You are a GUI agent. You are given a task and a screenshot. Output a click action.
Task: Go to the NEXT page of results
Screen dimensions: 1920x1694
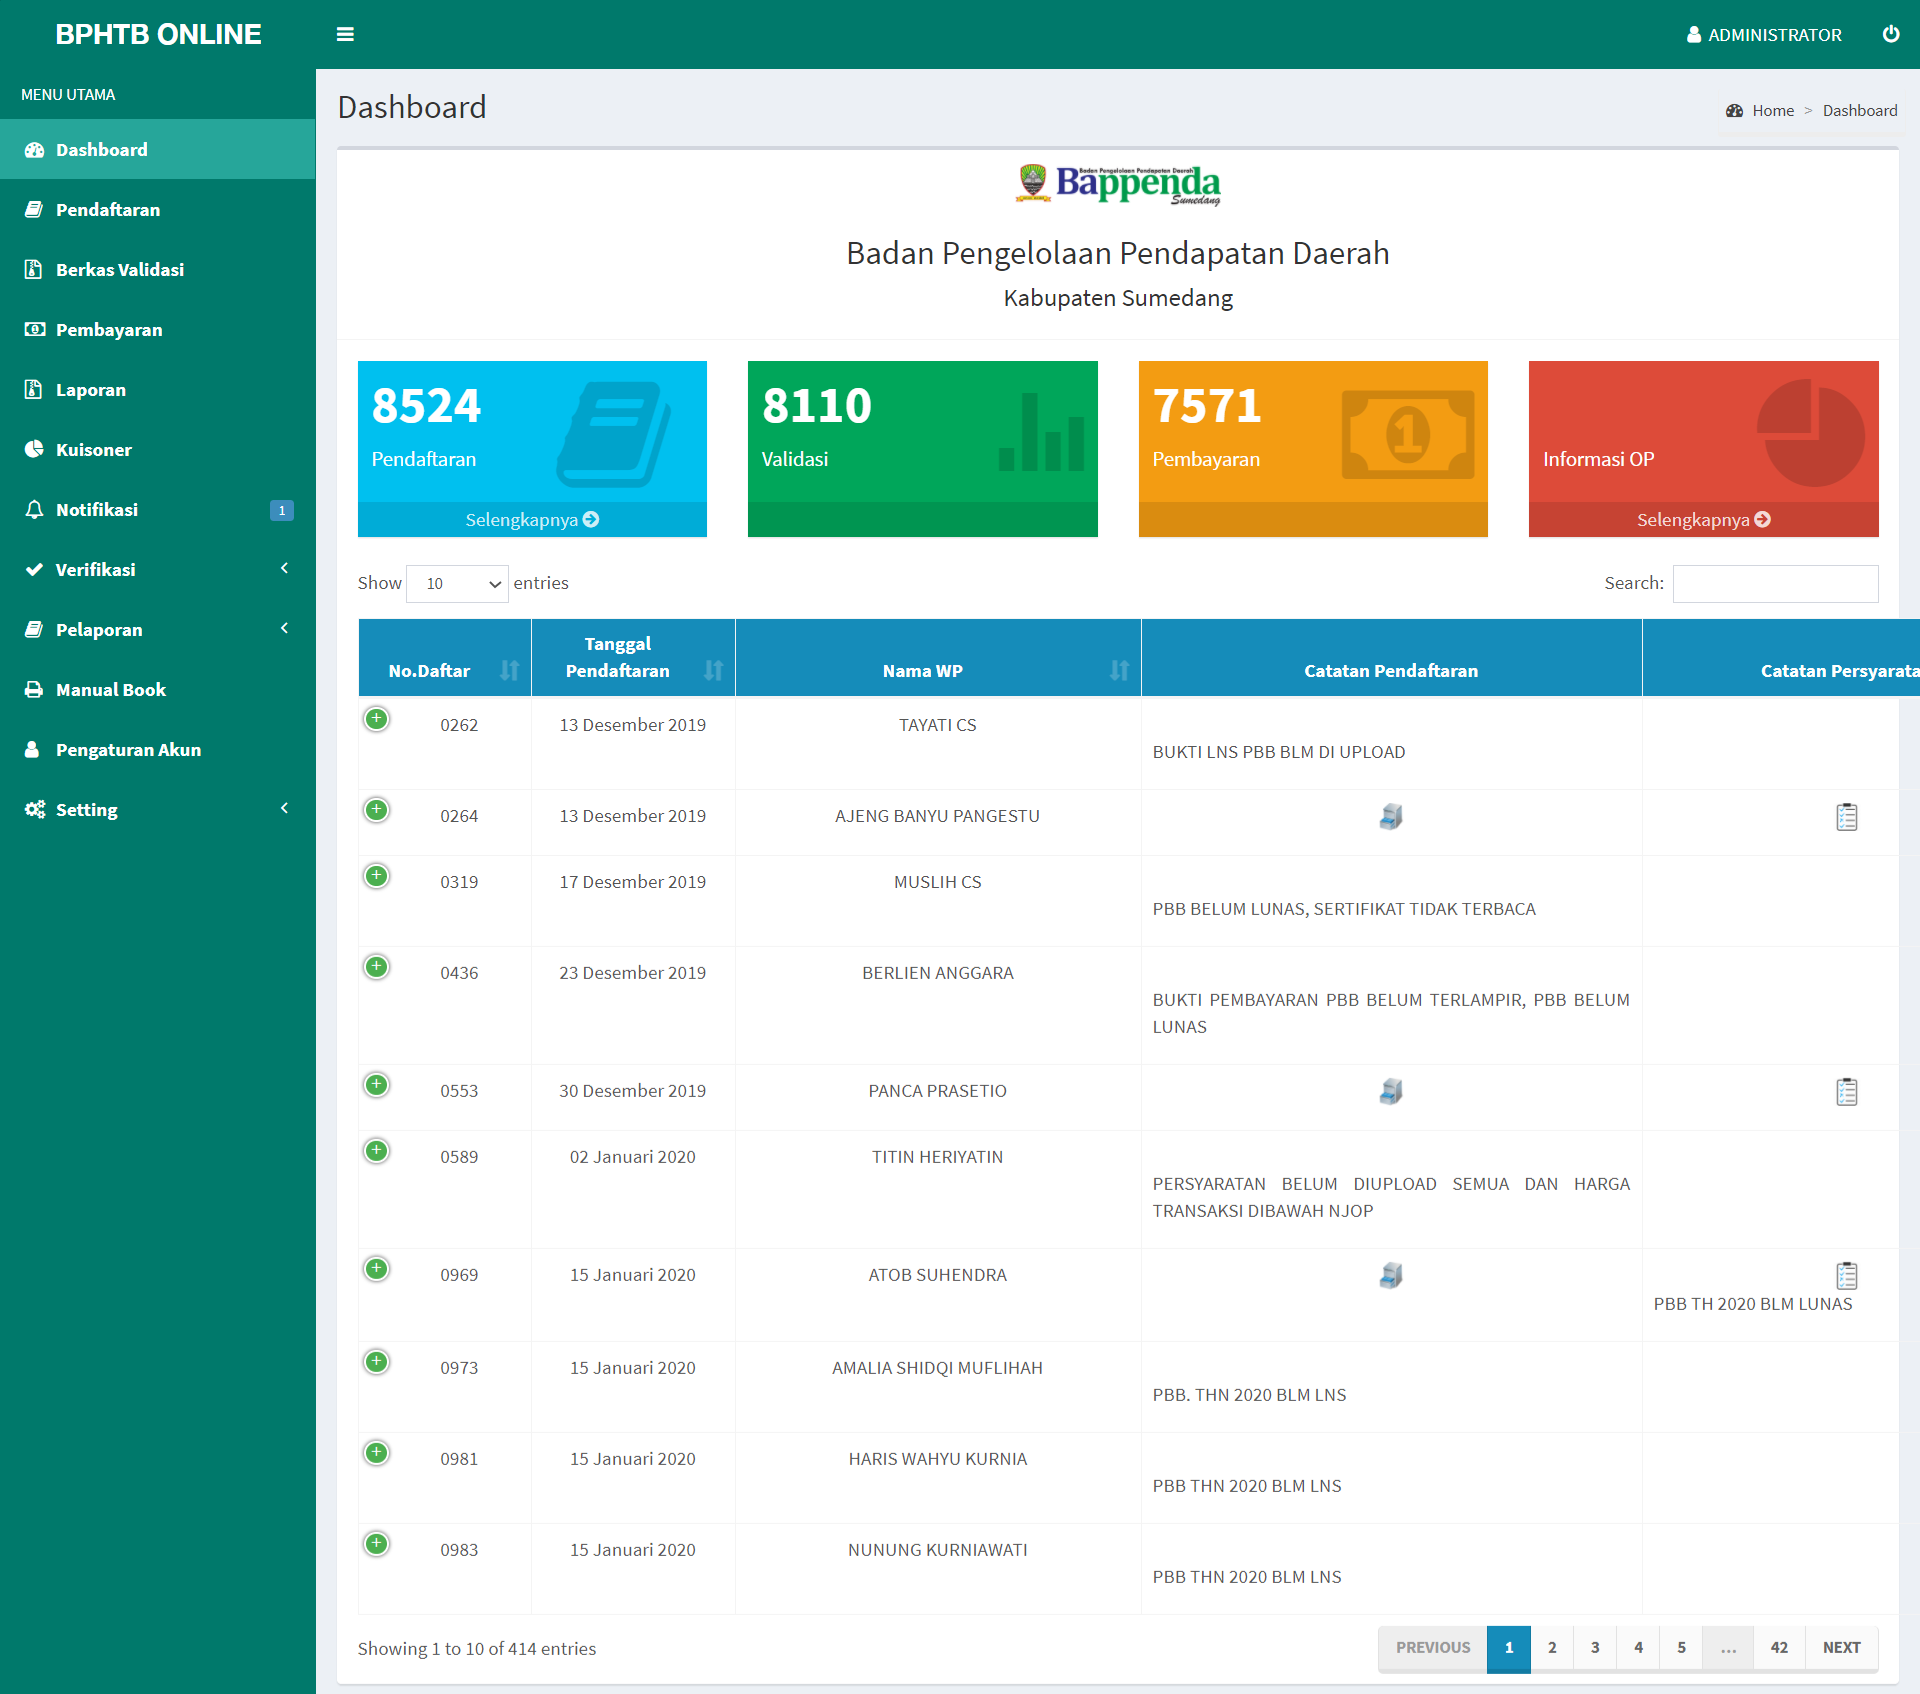click(1840, 1648)
